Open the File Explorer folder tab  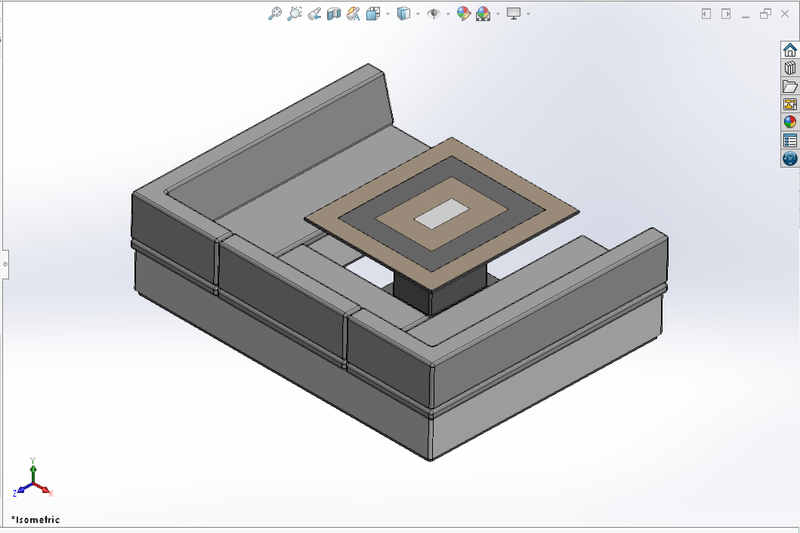(x=790, y=86)
